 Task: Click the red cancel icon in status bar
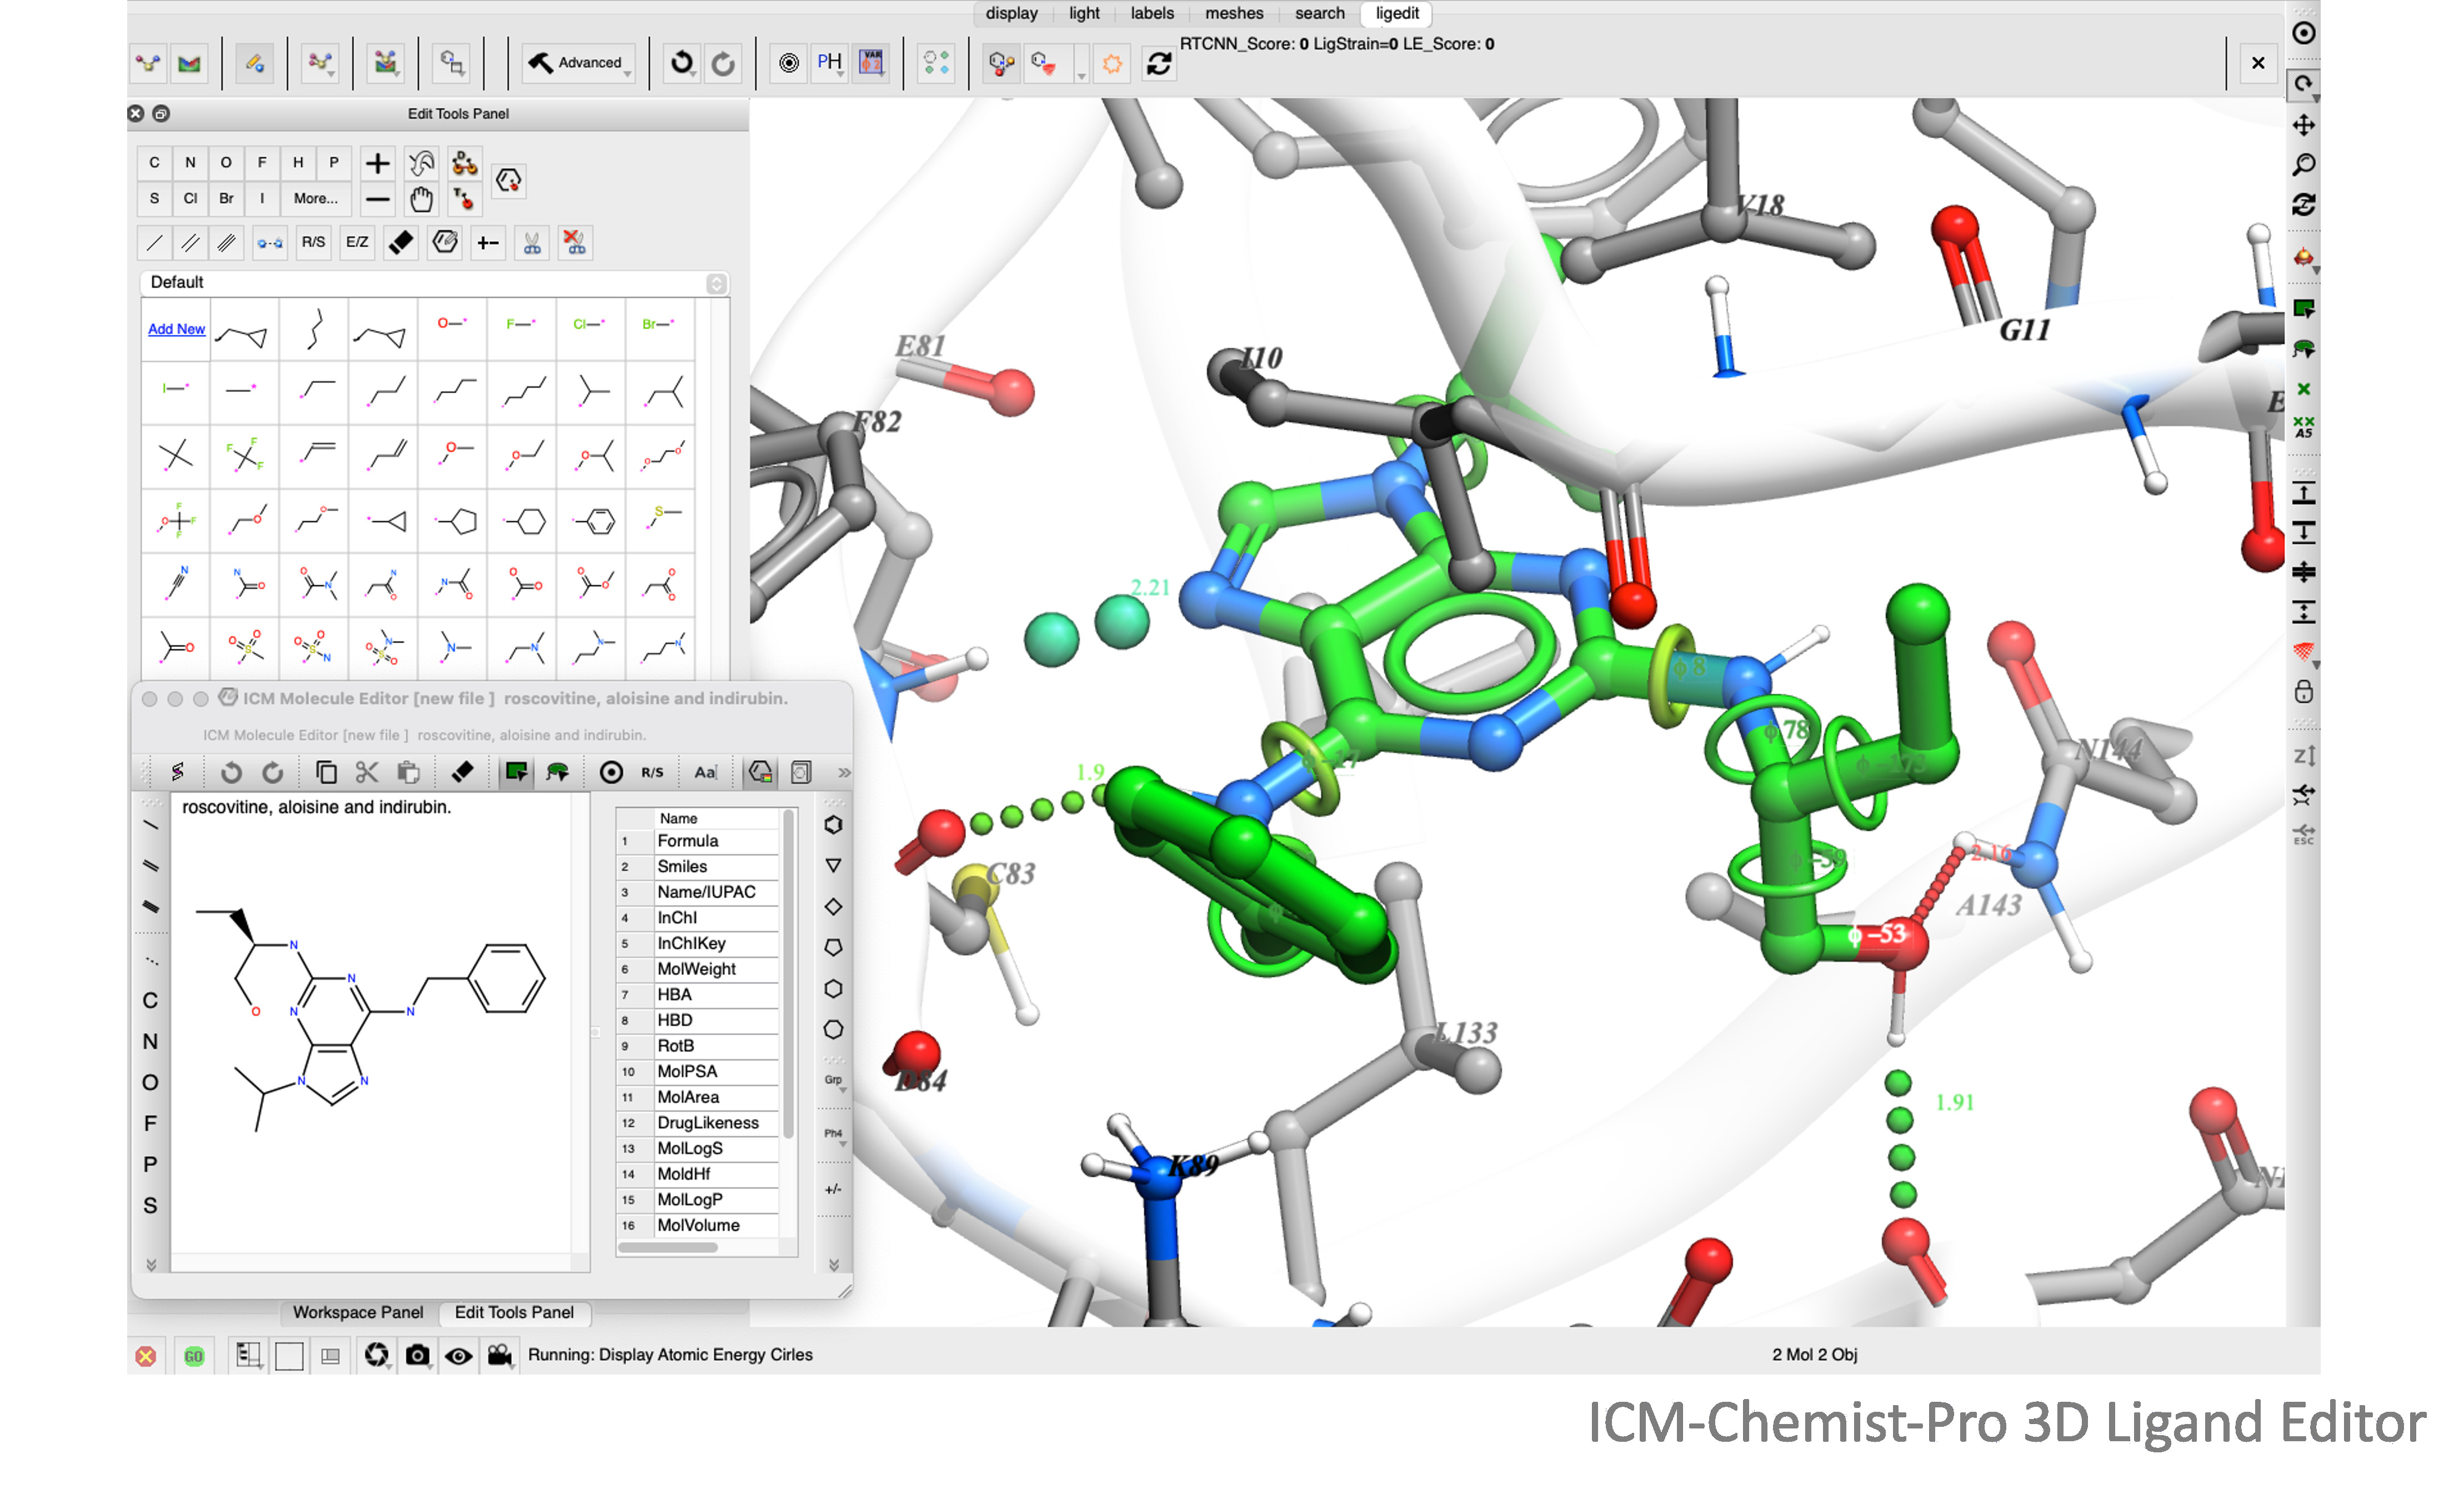146,1356
